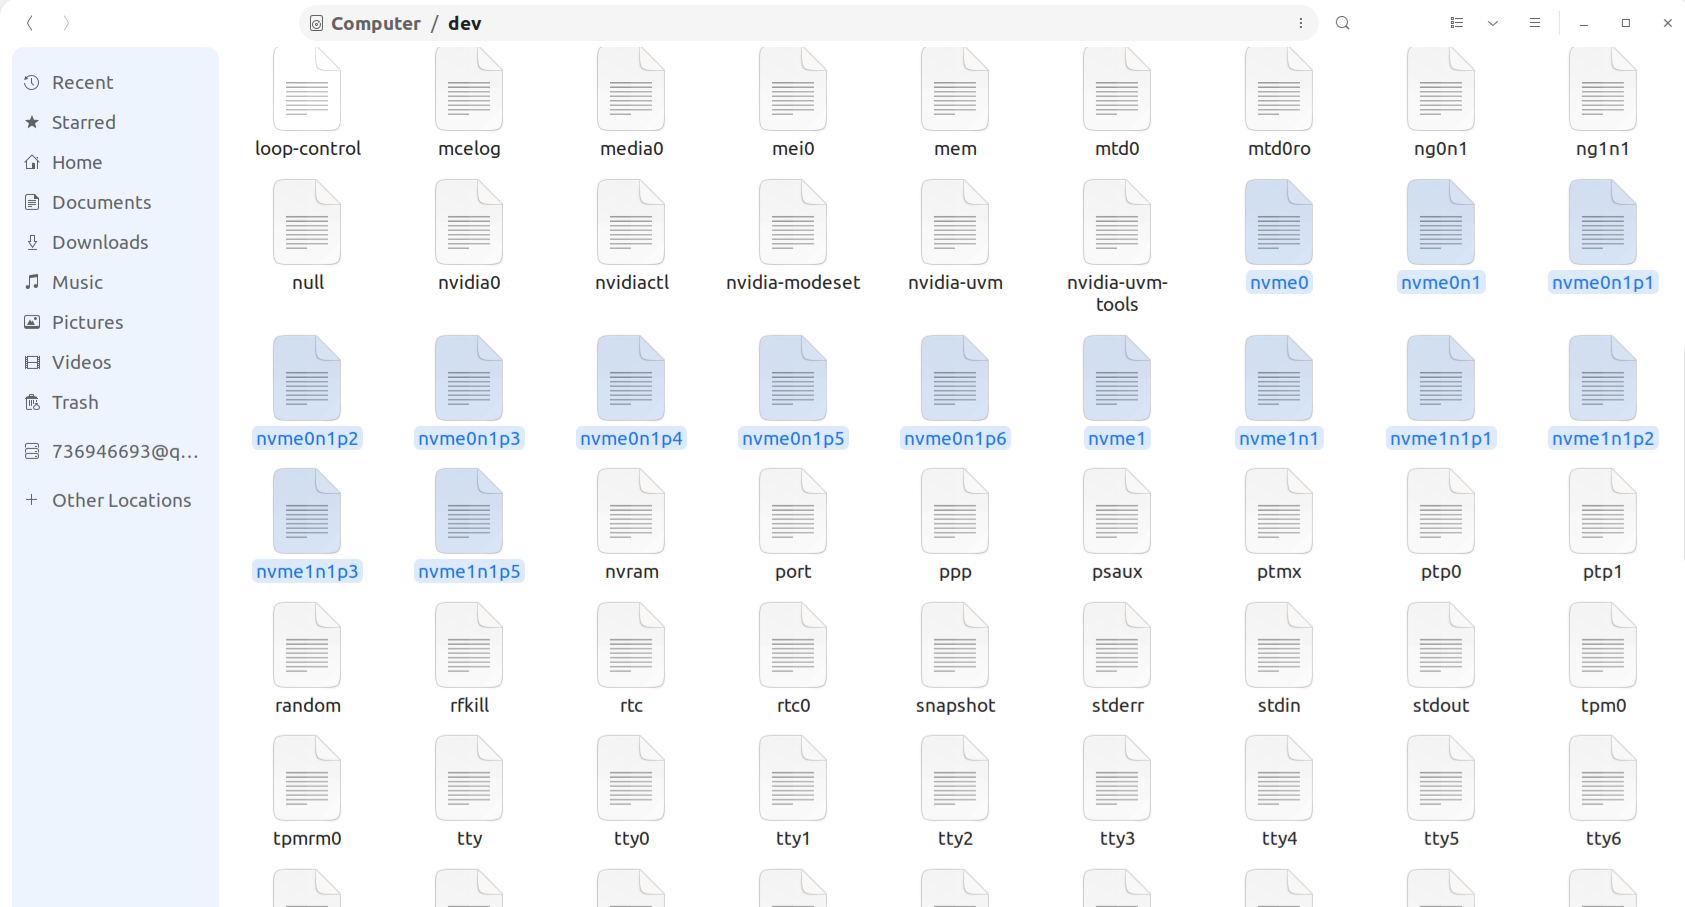
Task: Click Computer in the path bar
Action: click(x=375, y=23)
